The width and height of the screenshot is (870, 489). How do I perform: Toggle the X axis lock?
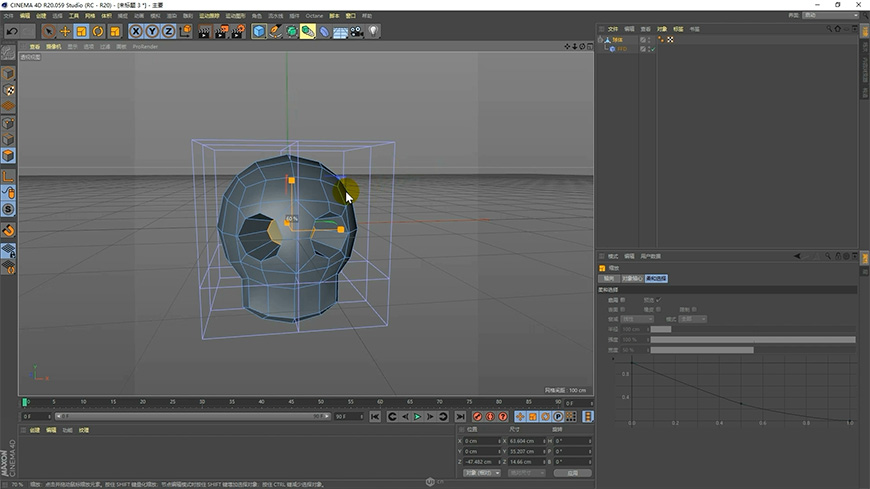pyautogui.click(x=135, y=32)
